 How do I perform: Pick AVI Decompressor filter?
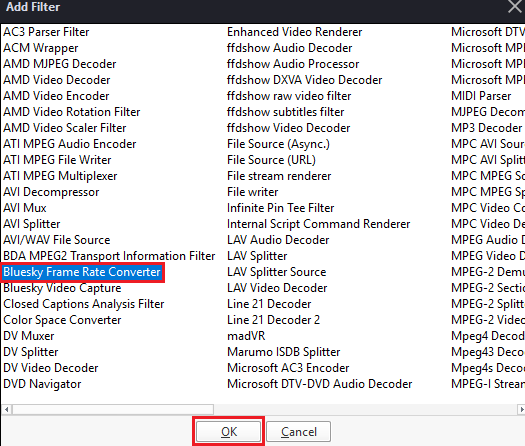51,192
